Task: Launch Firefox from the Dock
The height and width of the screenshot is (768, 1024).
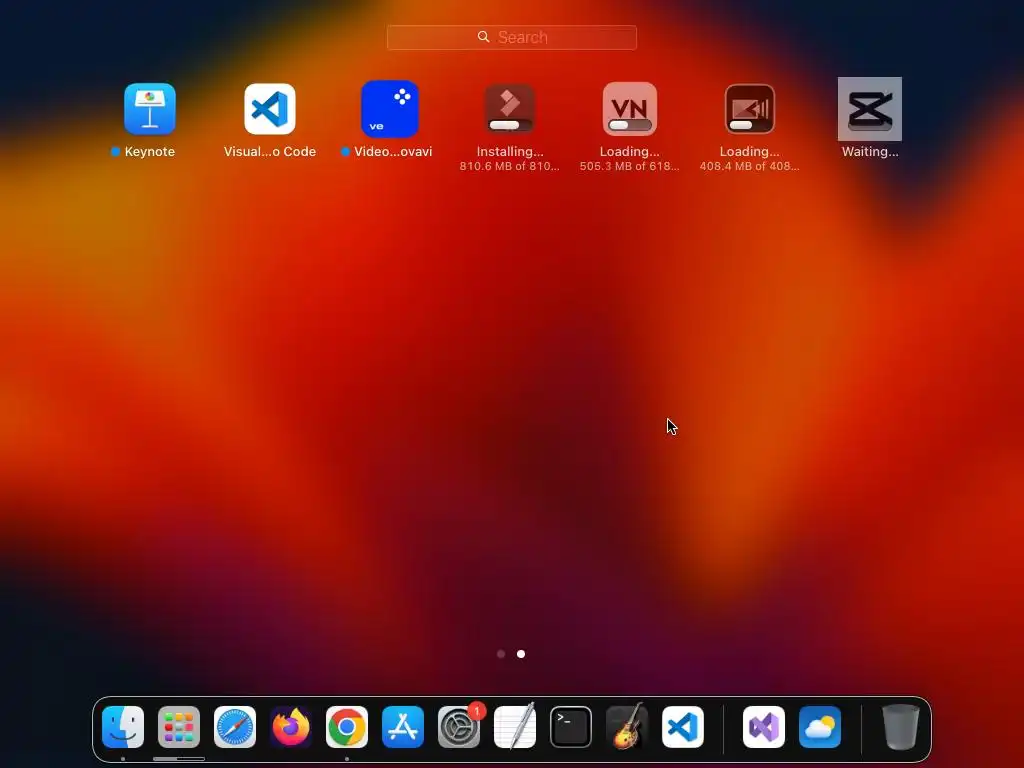Action: 291,727
